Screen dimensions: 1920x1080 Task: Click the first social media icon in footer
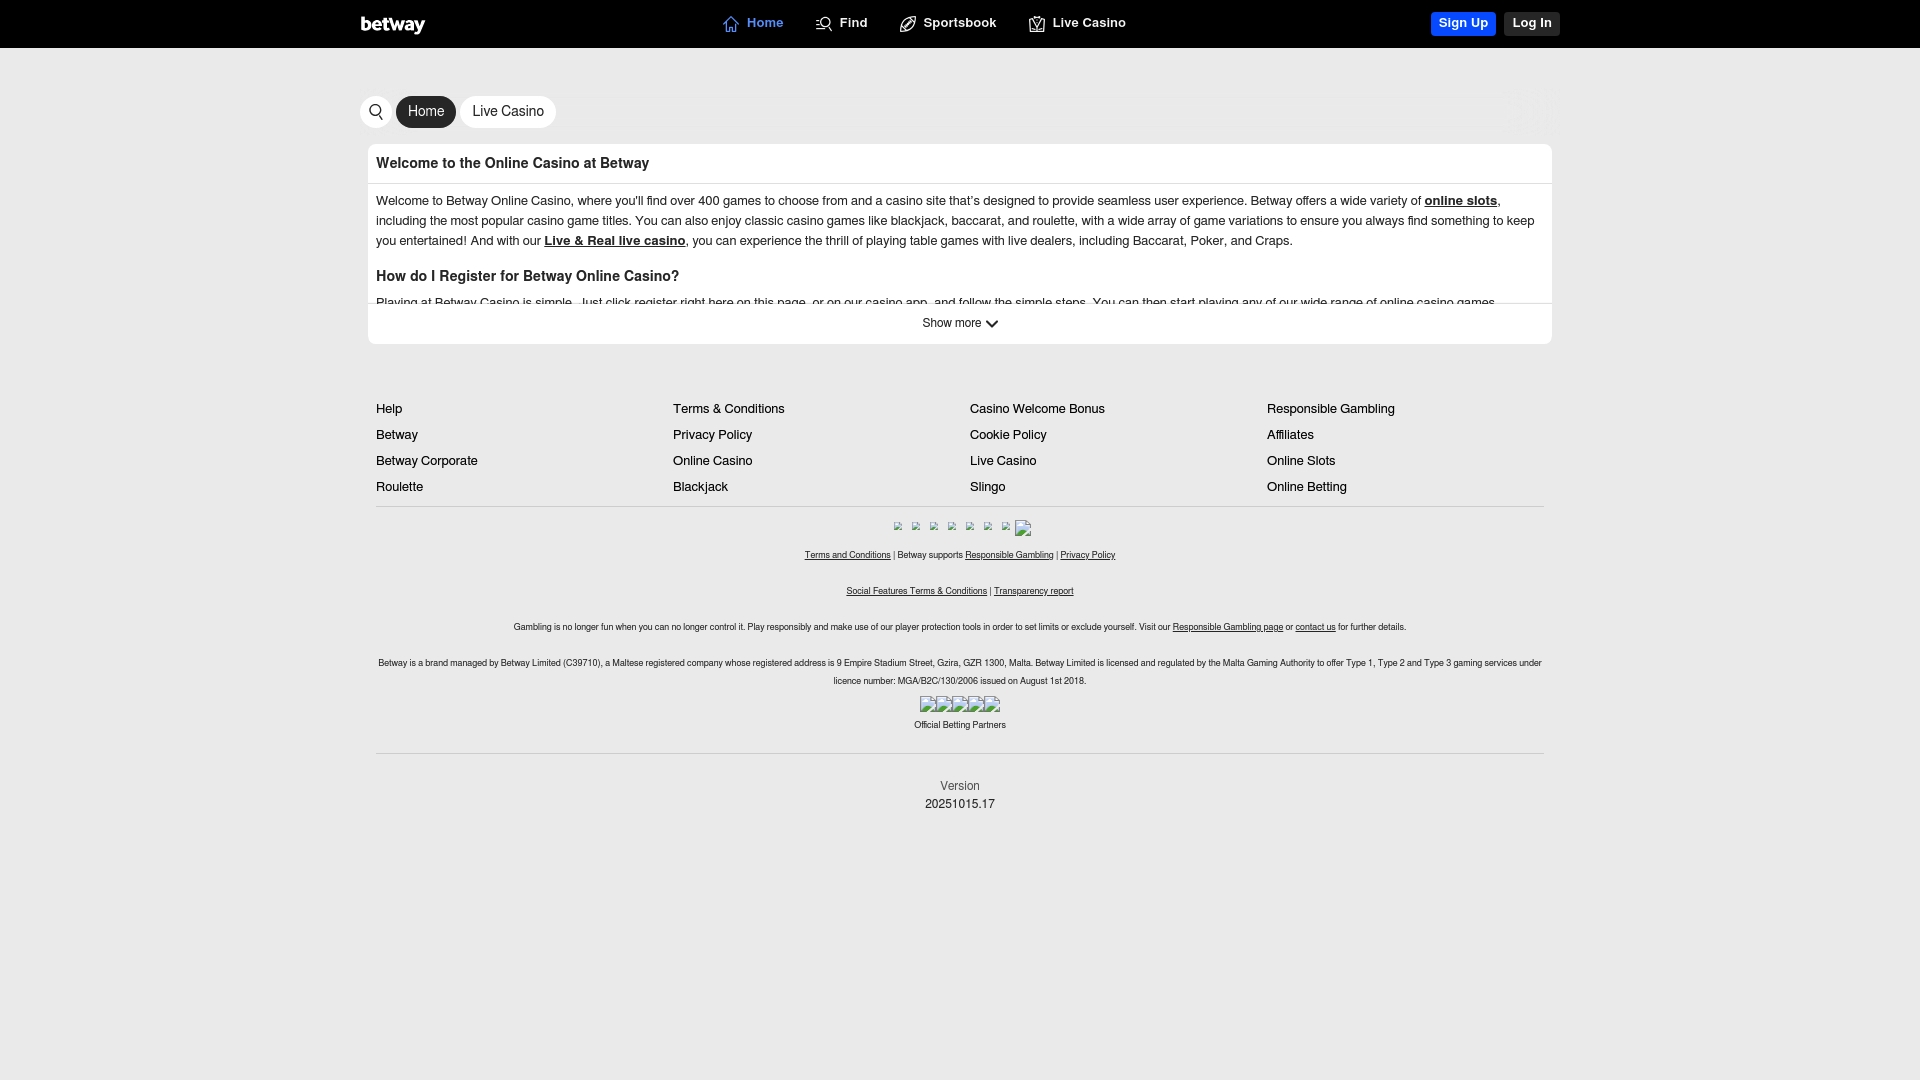pyautogui.click(x=898, y=527)
